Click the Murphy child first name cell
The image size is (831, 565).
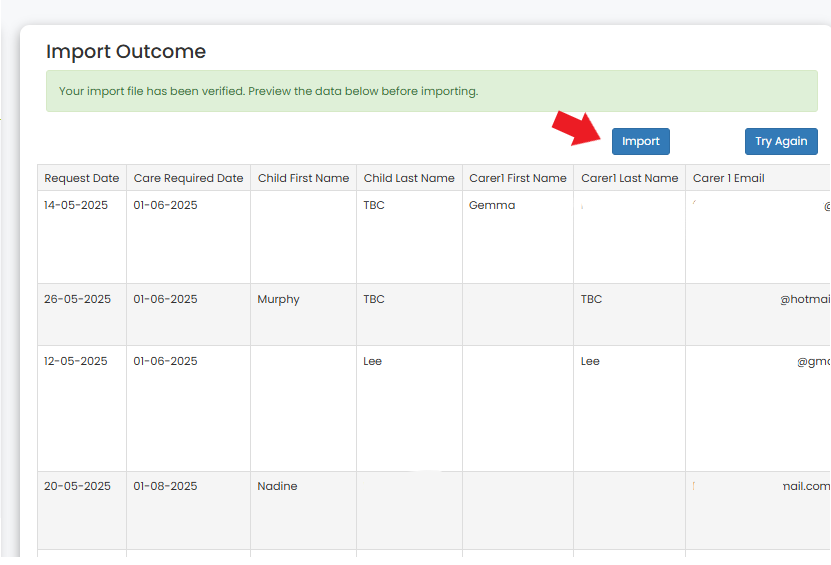coord(278,299)
